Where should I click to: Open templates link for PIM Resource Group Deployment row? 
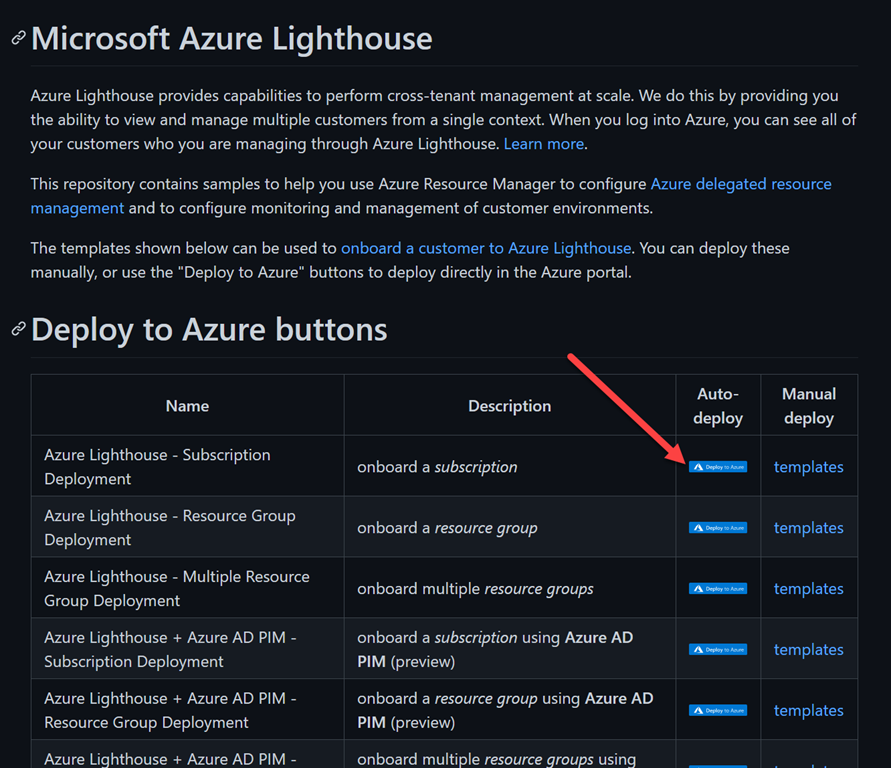(x=808, y=711)
